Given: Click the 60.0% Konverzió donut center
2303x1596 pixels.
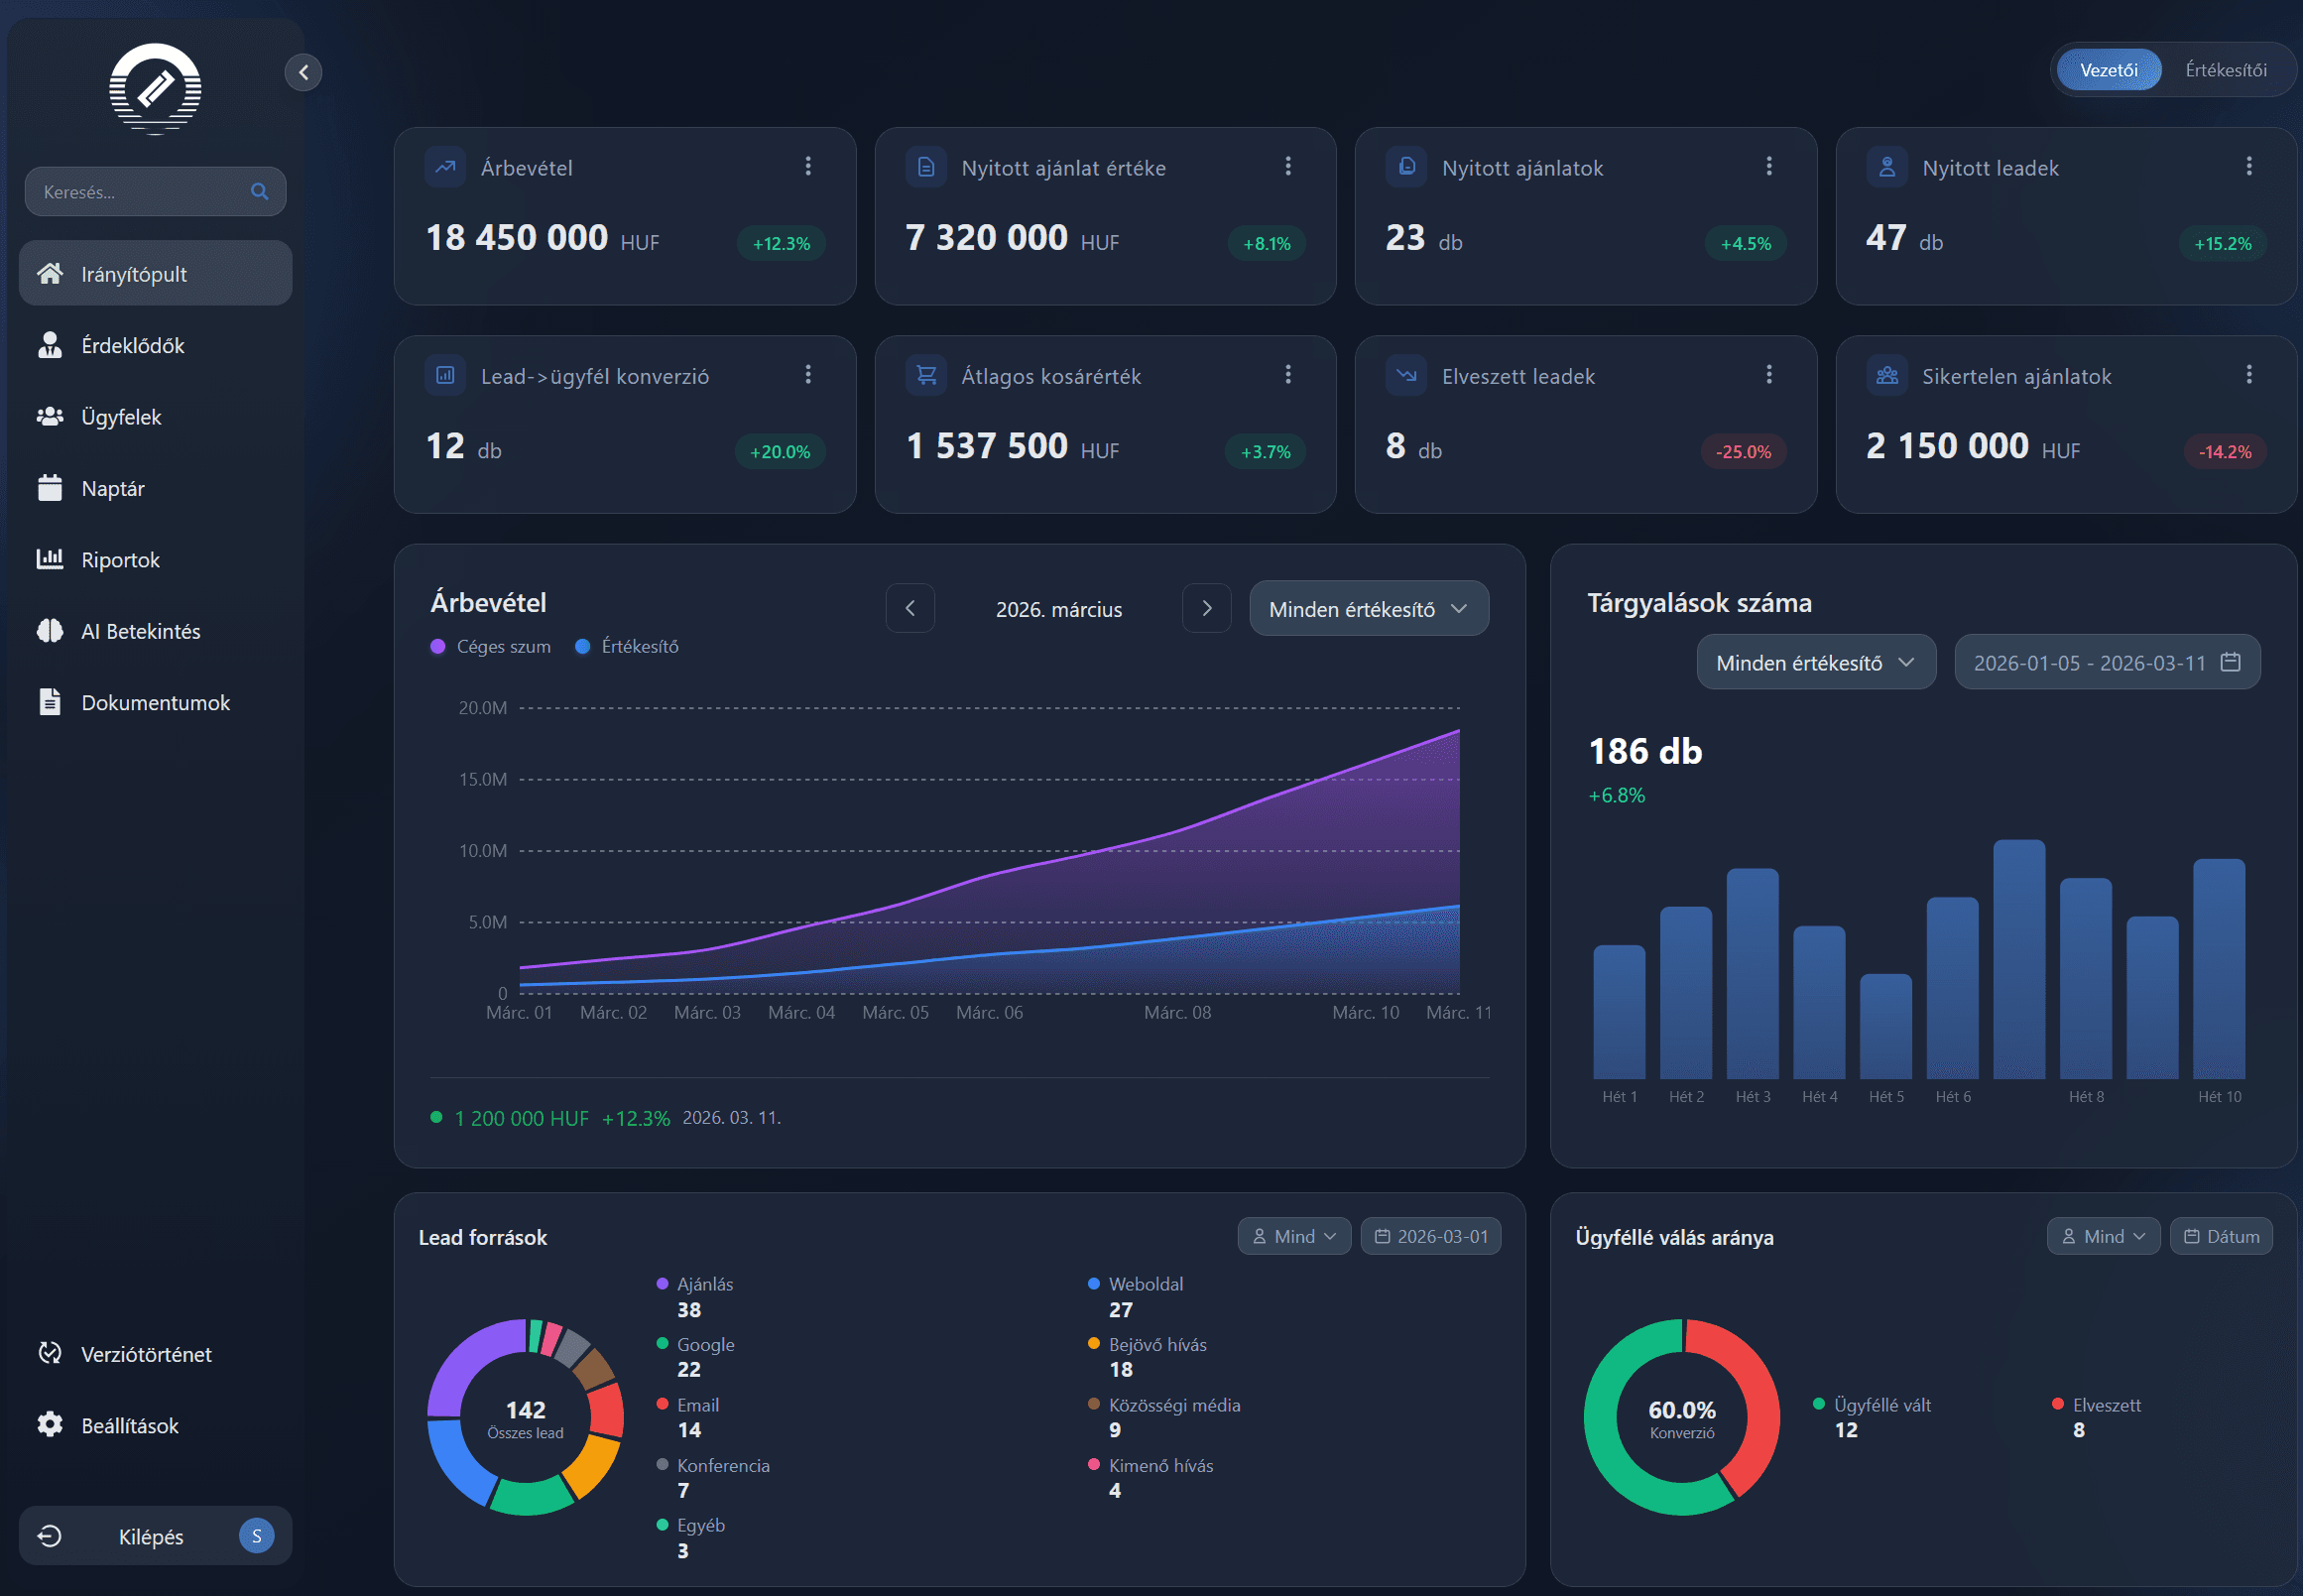Looking at the screenshot, I should 1681,1417.
